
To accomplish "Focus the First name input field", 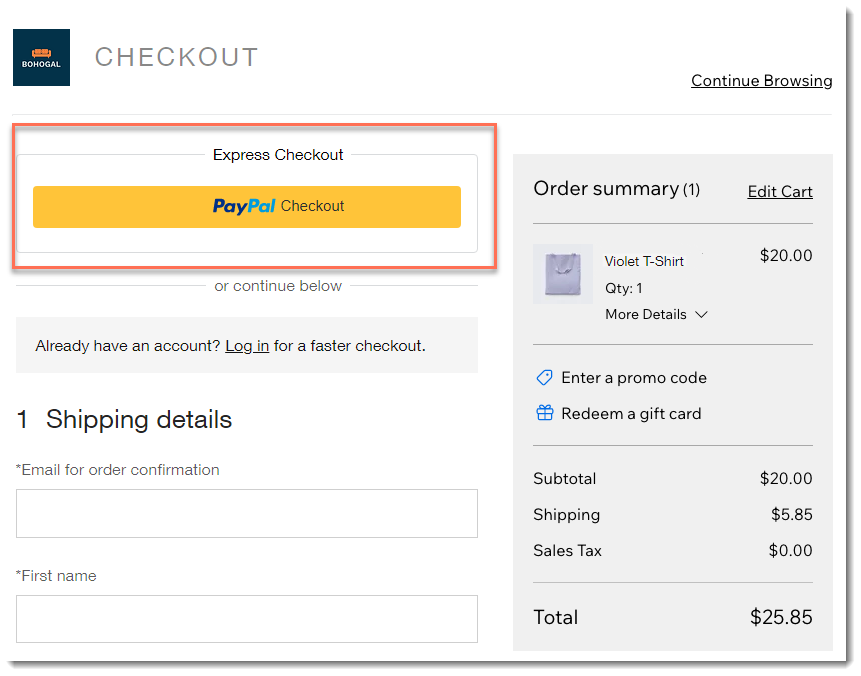I will pos(247,619).
